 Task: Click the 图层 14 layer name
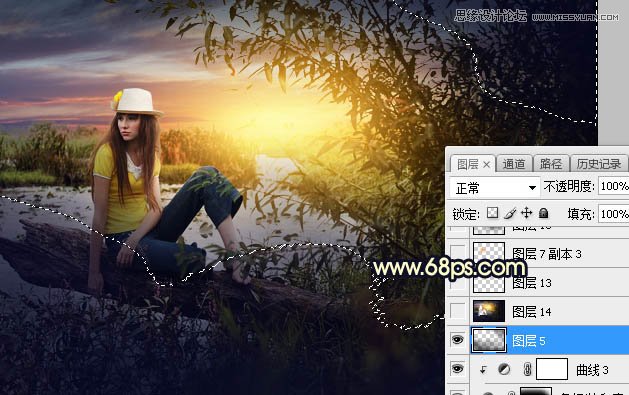(532, 312)
